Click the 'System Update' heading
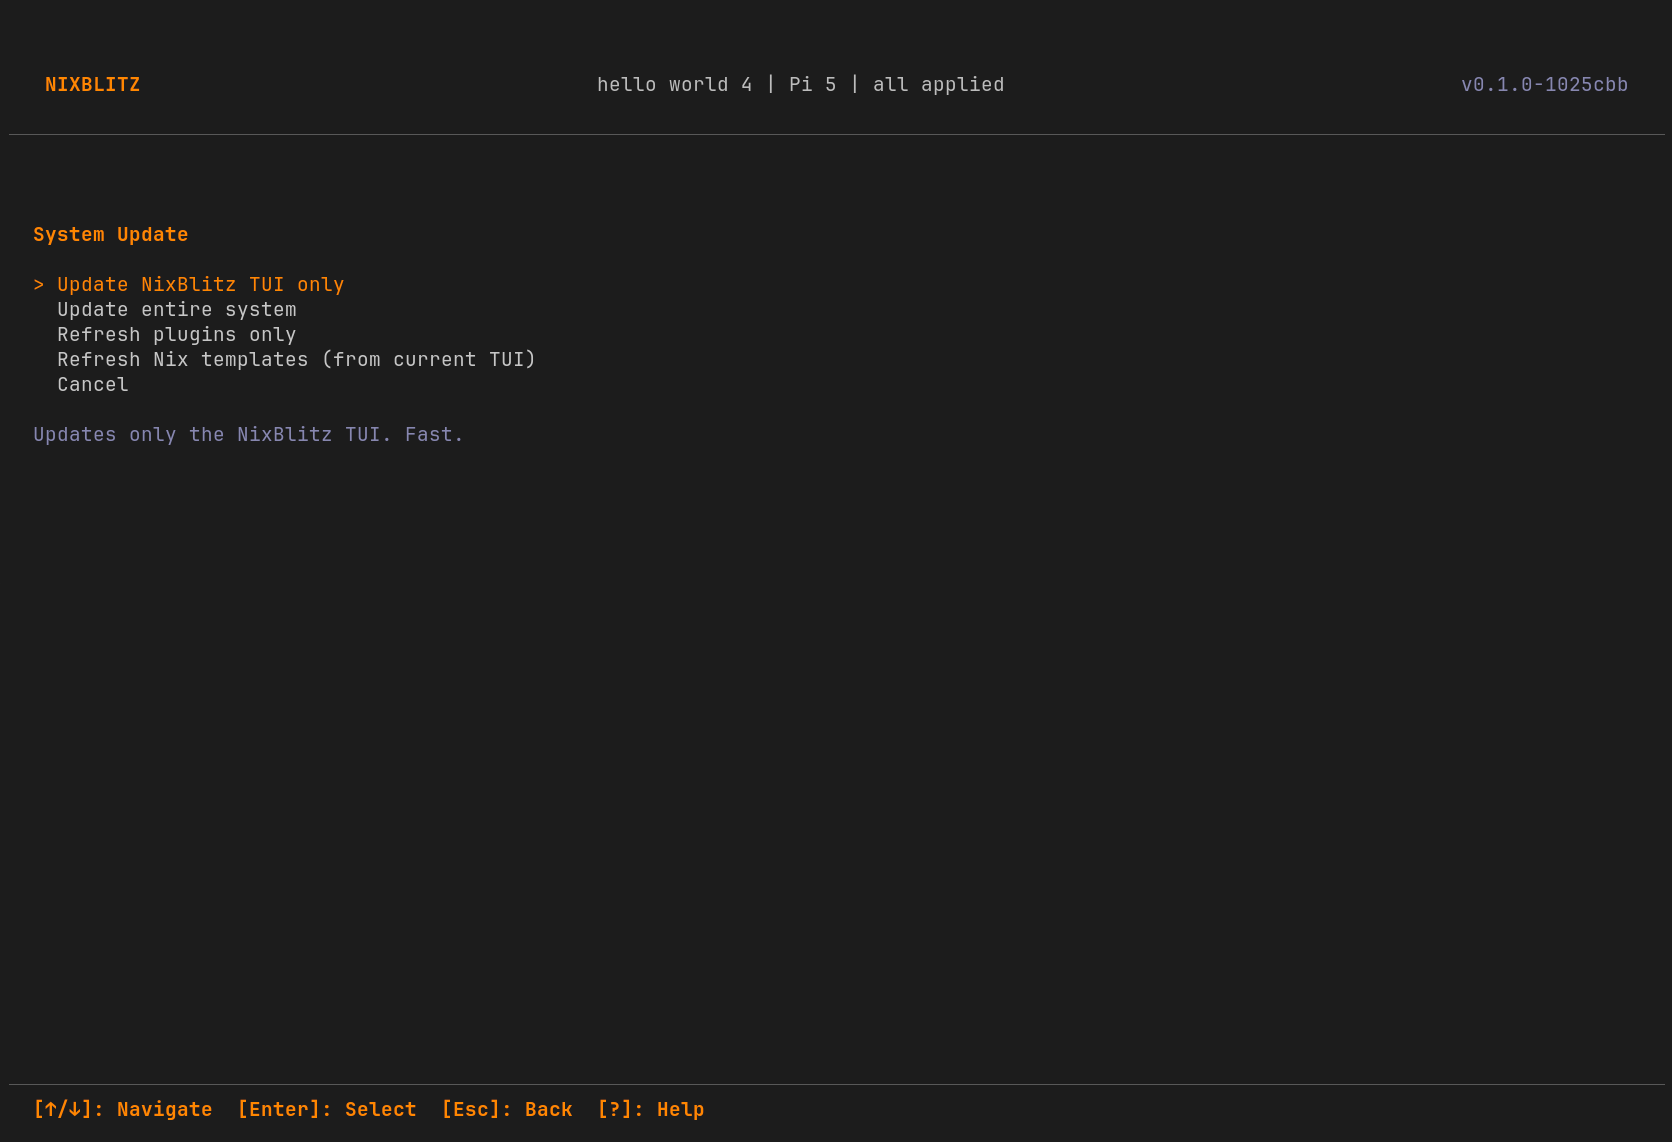 coord(111,235)
